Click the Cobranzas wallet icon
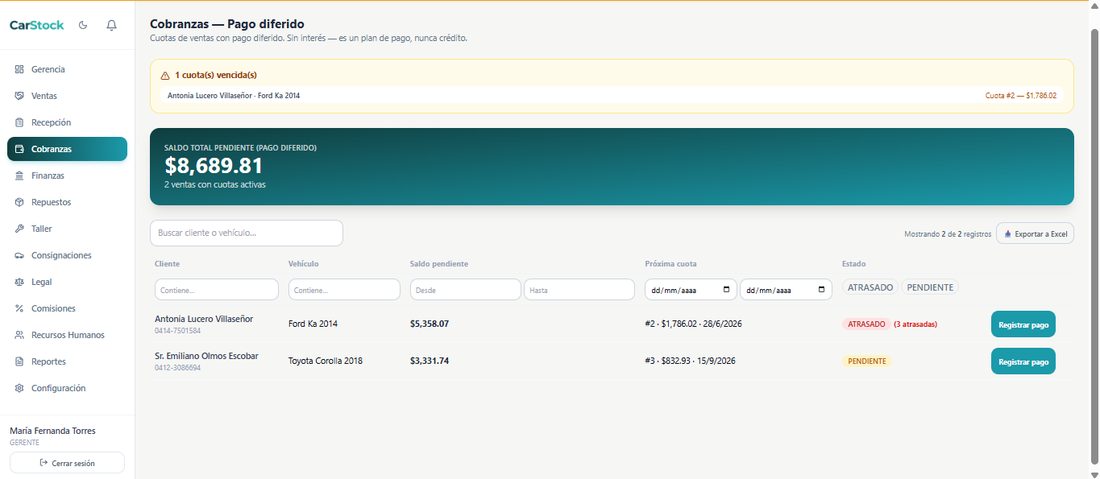Image resolution: width=1100 pixels, height=479 pixels. pyautogui.click(x=20, y=149)
